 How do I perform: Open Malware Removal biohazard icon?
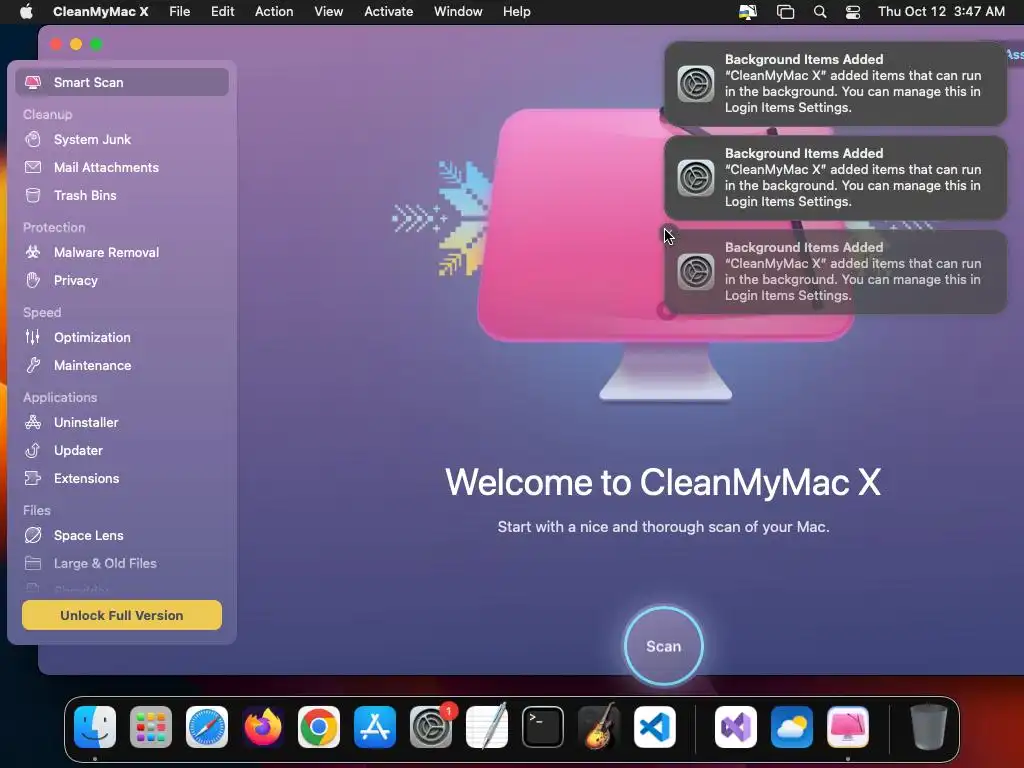point(33,252)
